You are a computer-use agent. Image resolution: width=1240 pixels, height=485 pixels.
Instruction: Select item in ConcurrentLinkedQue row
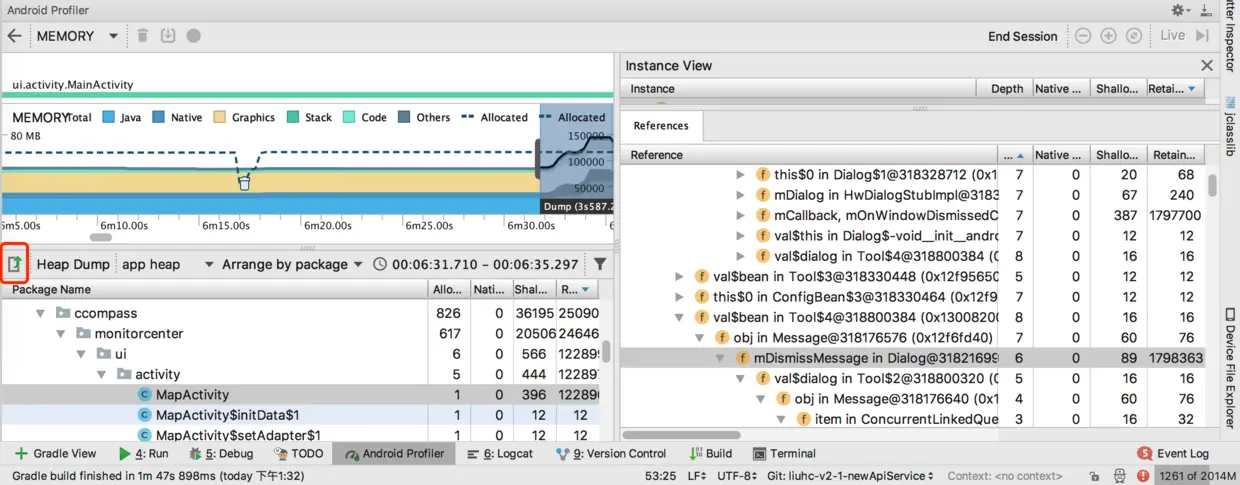pyautogui.click(x=912, y=419)
